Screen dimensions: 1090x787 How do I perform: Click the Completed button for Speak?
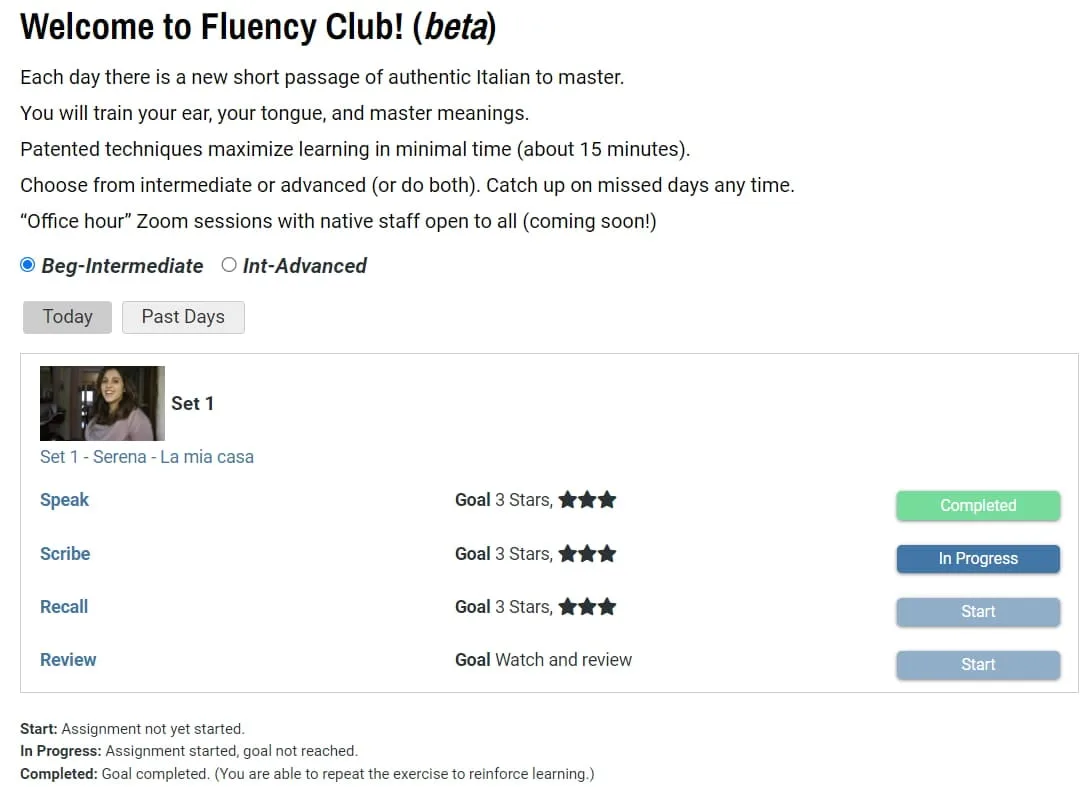pos(977,506)
